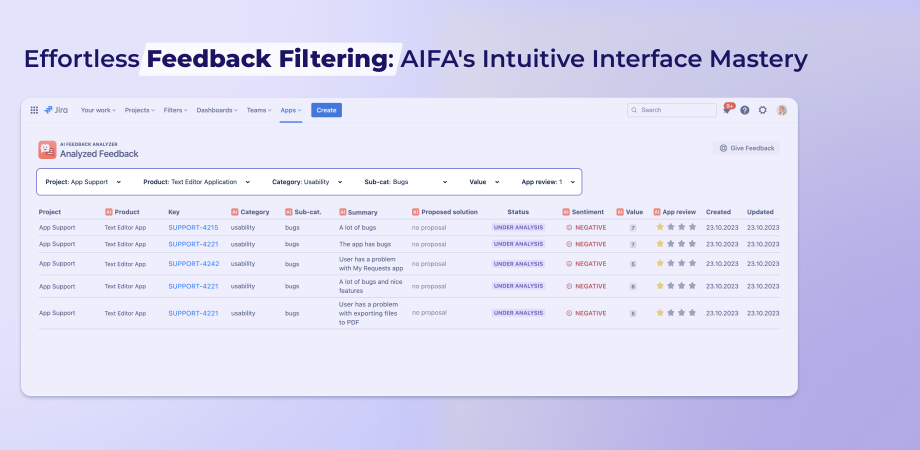
Task: Click the Give Feedback button
Action: pos(746,148)
